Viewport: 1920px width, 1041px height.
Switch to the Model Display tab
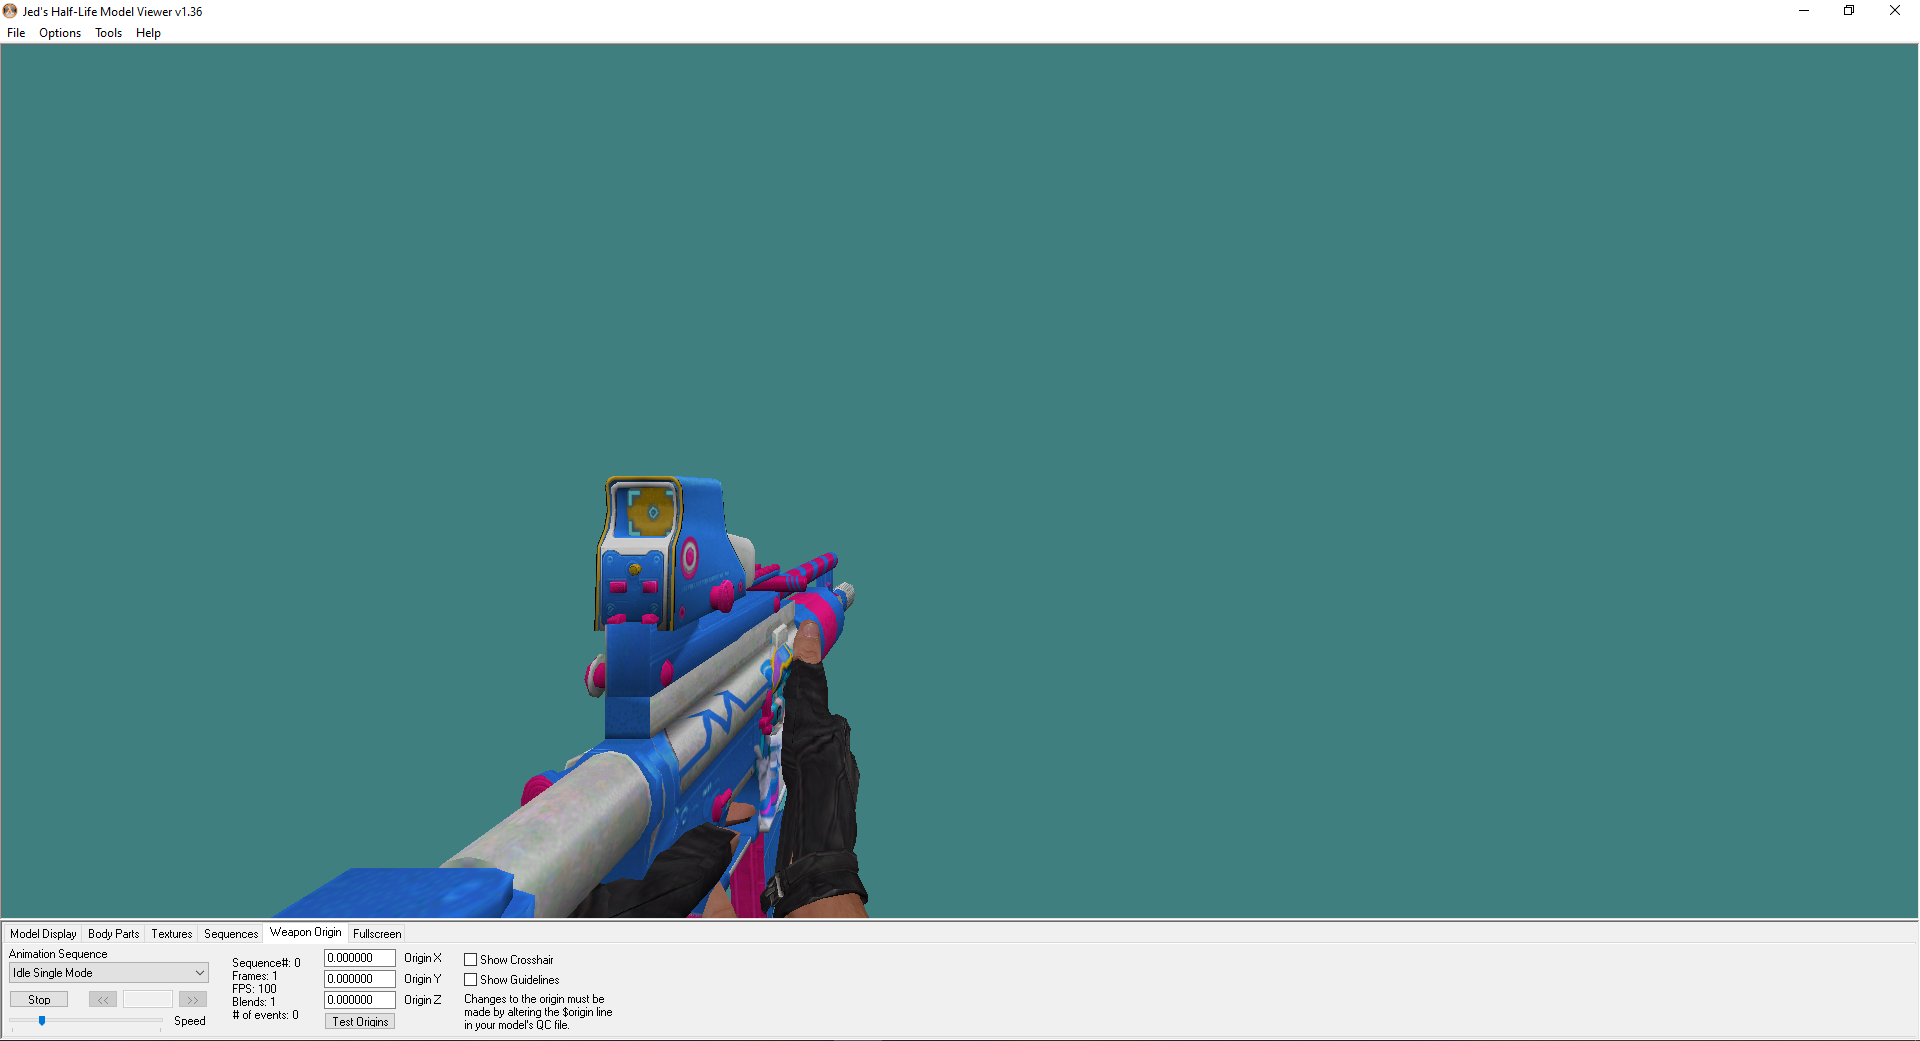point(43,934)
